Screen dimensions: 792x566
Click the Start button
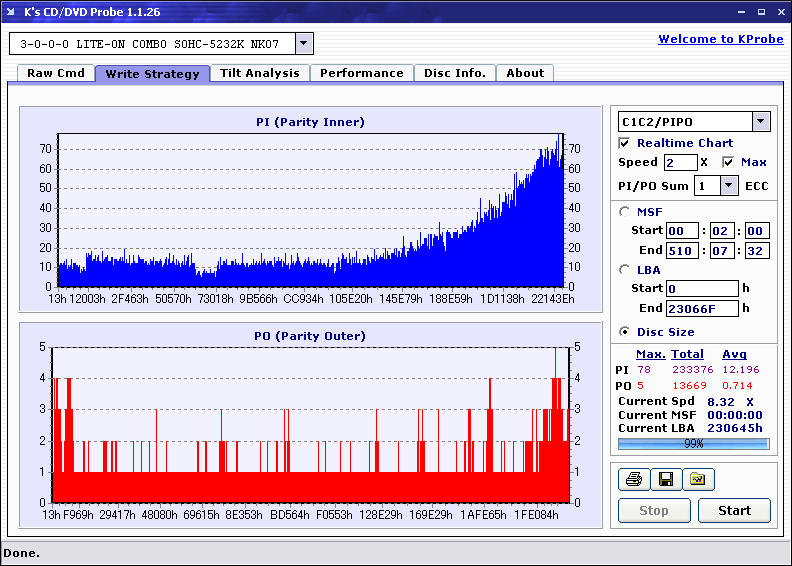[734, 510]
